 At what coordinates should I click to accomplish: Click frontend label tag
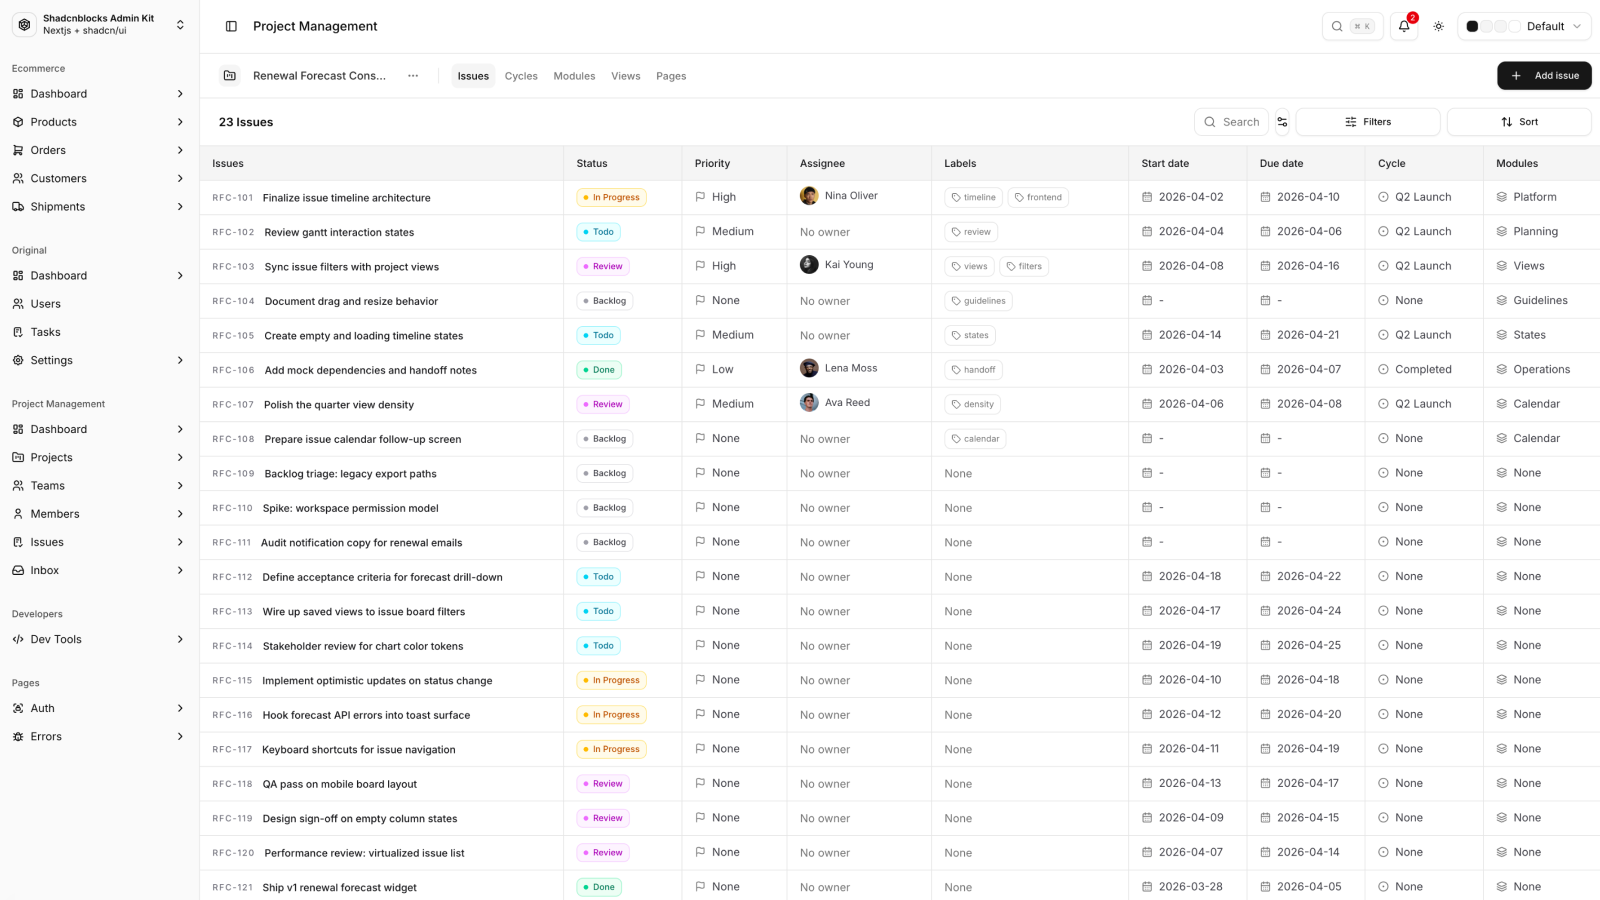click(x=1038, y=197)
